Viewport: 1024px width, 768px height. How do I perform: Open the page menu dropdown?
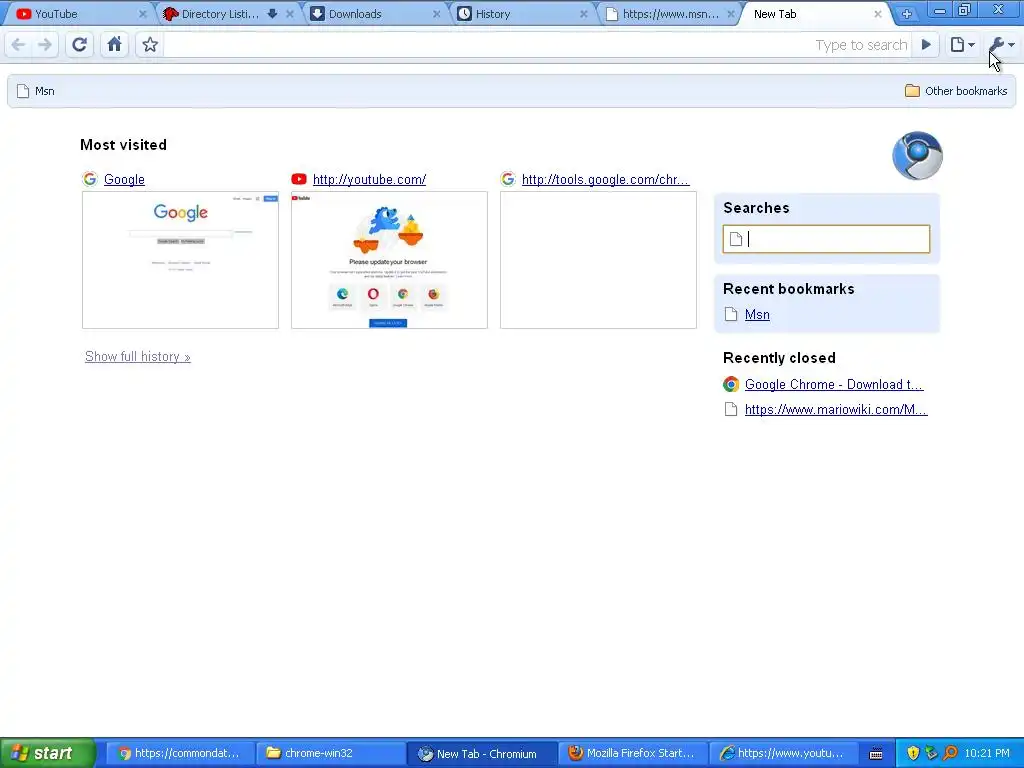[963, 44]
